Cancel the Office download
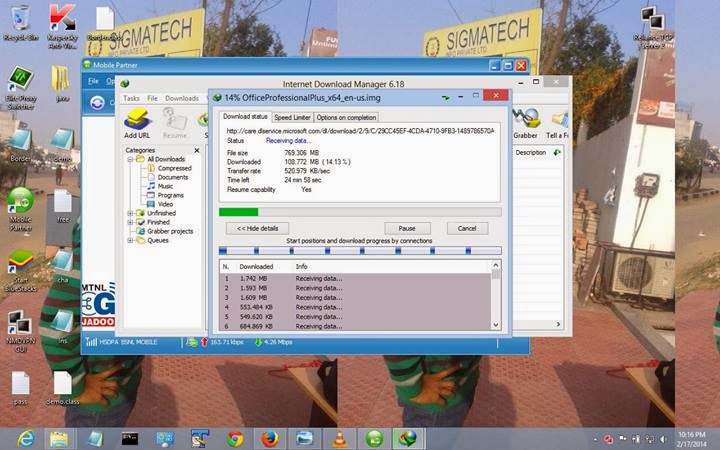The width and height of the screenshot is (720, 450). pos(467,228)
